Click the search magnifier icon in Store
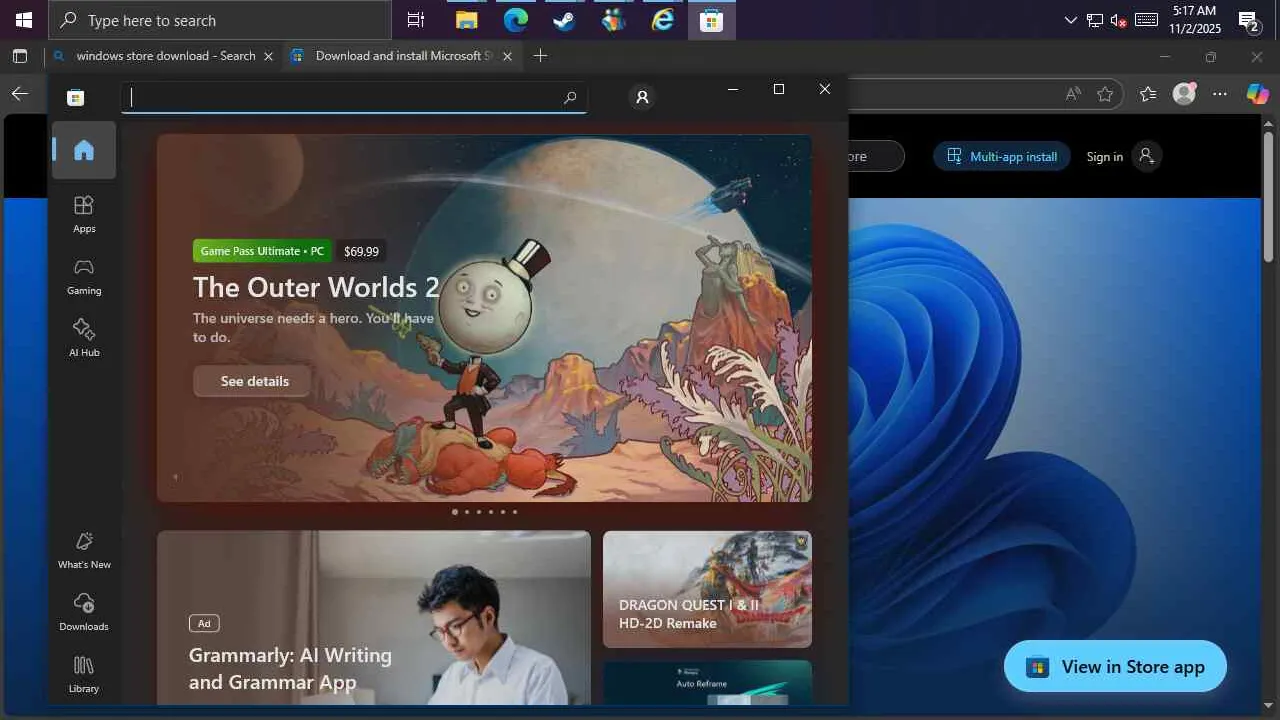The height and width of the screenshot is (720, 1280). (x=570, y=98)
